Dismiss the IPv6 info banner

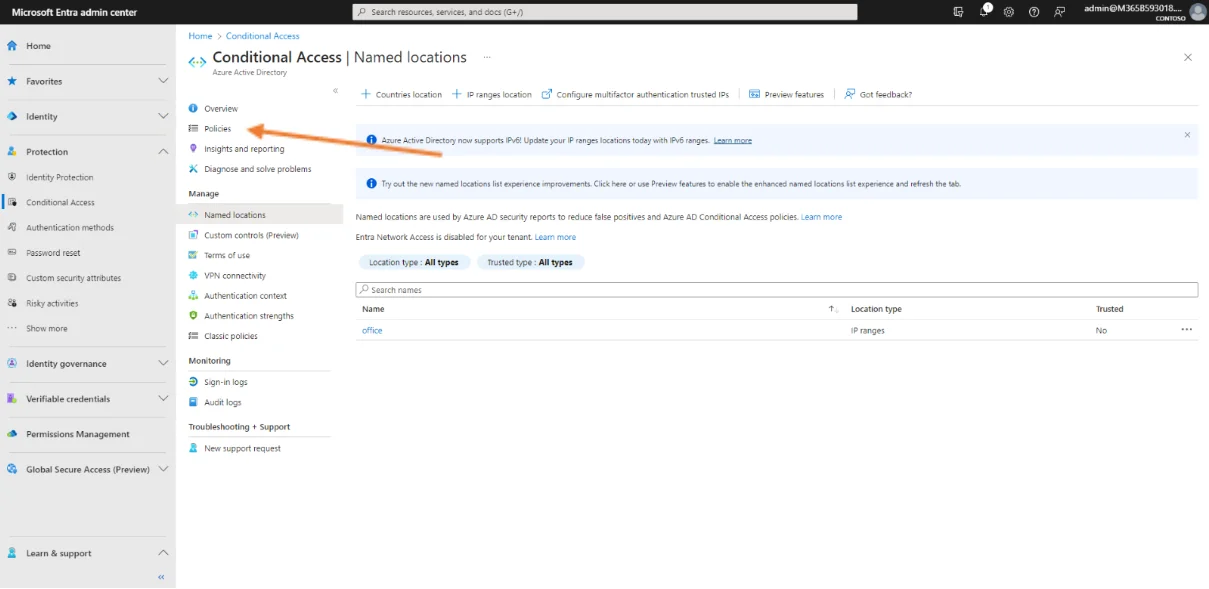pos(1187,135)
